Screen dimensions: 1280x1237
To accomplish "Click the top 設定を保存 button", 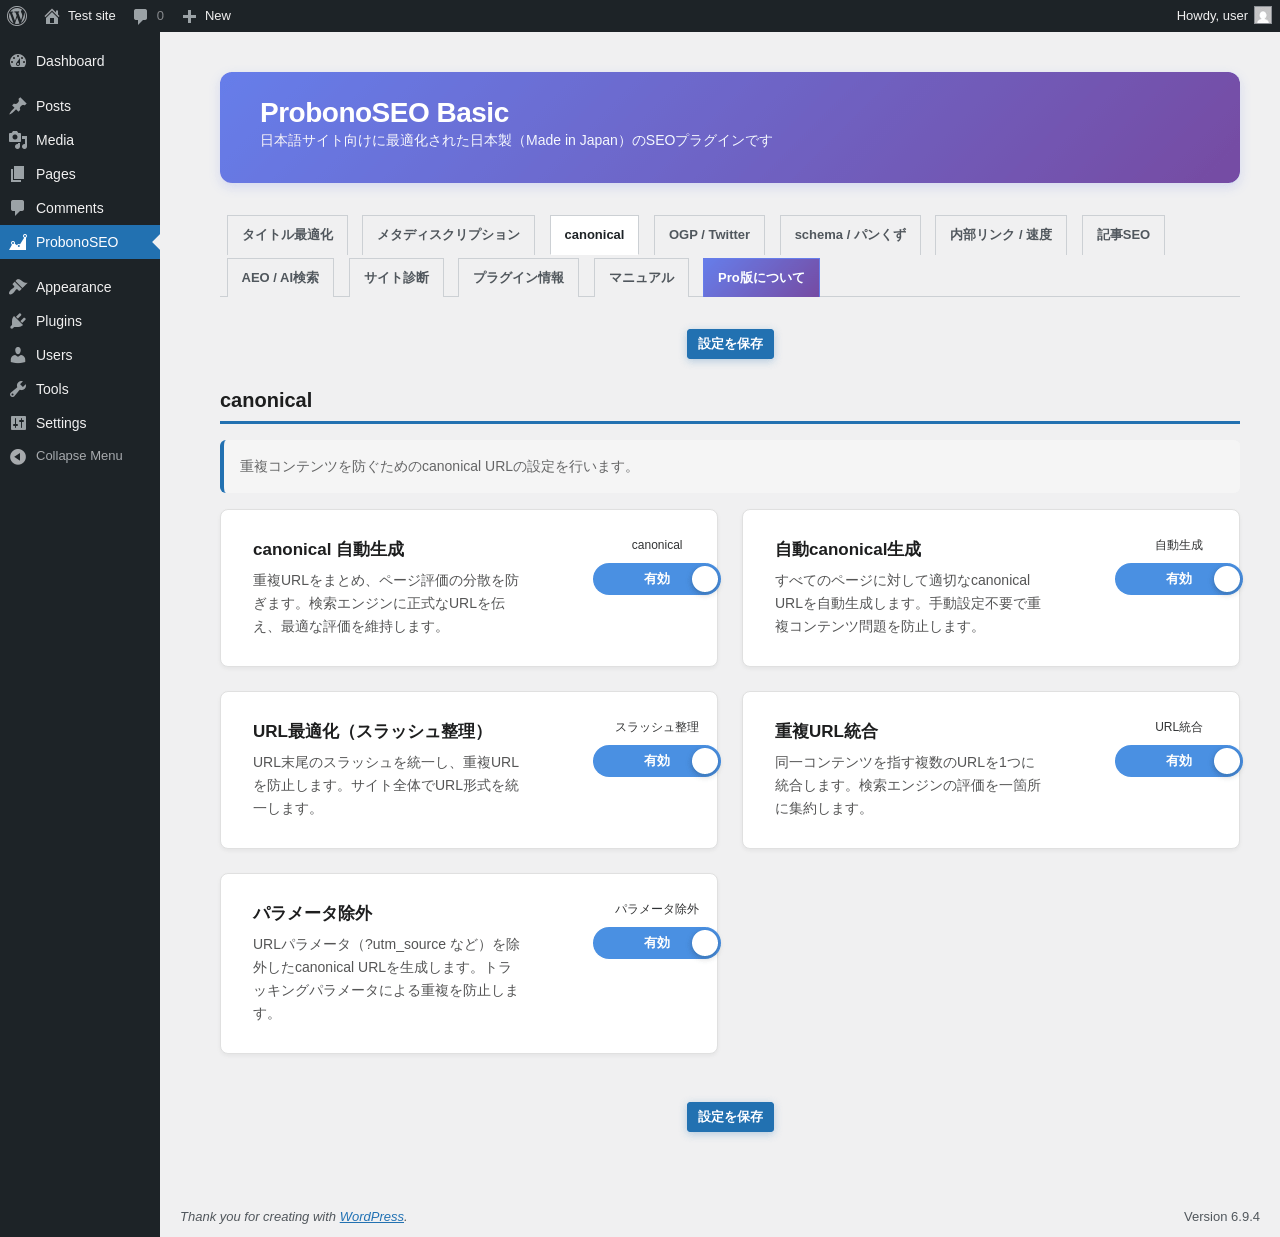I will (x=730, y=344).
